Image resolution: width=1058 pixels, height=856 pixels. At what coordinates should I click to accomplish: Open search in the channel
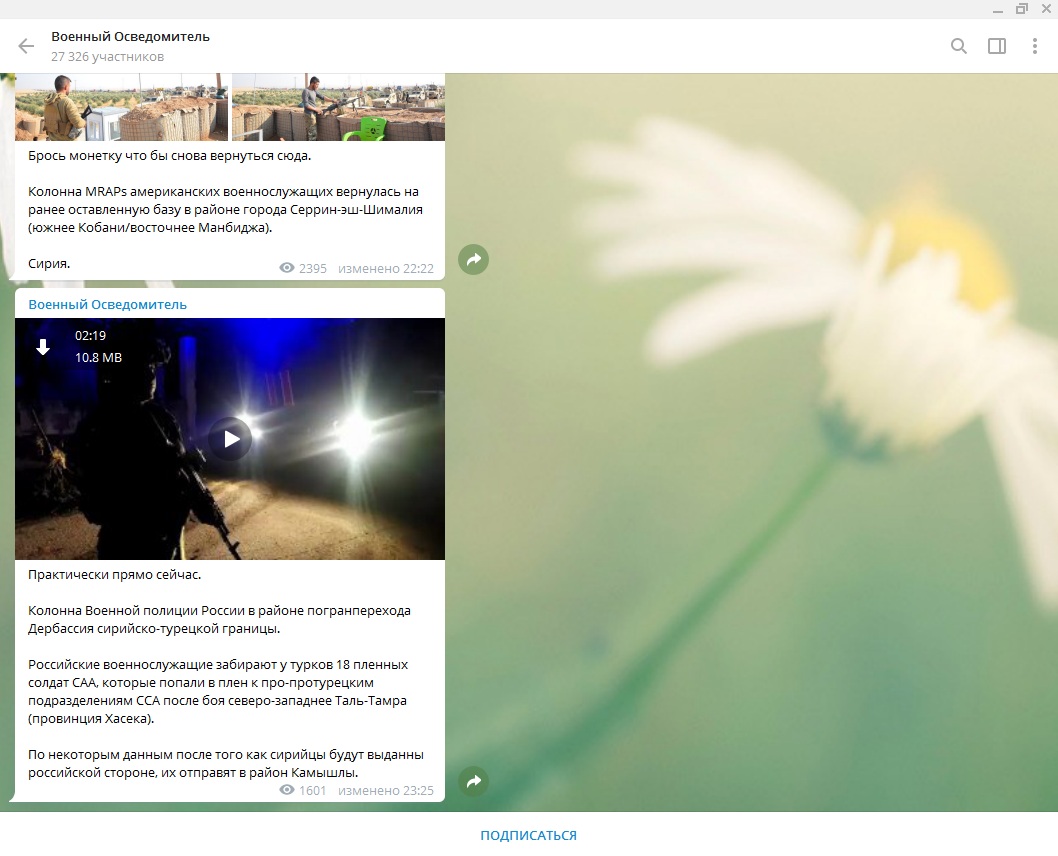click(958, 46)
